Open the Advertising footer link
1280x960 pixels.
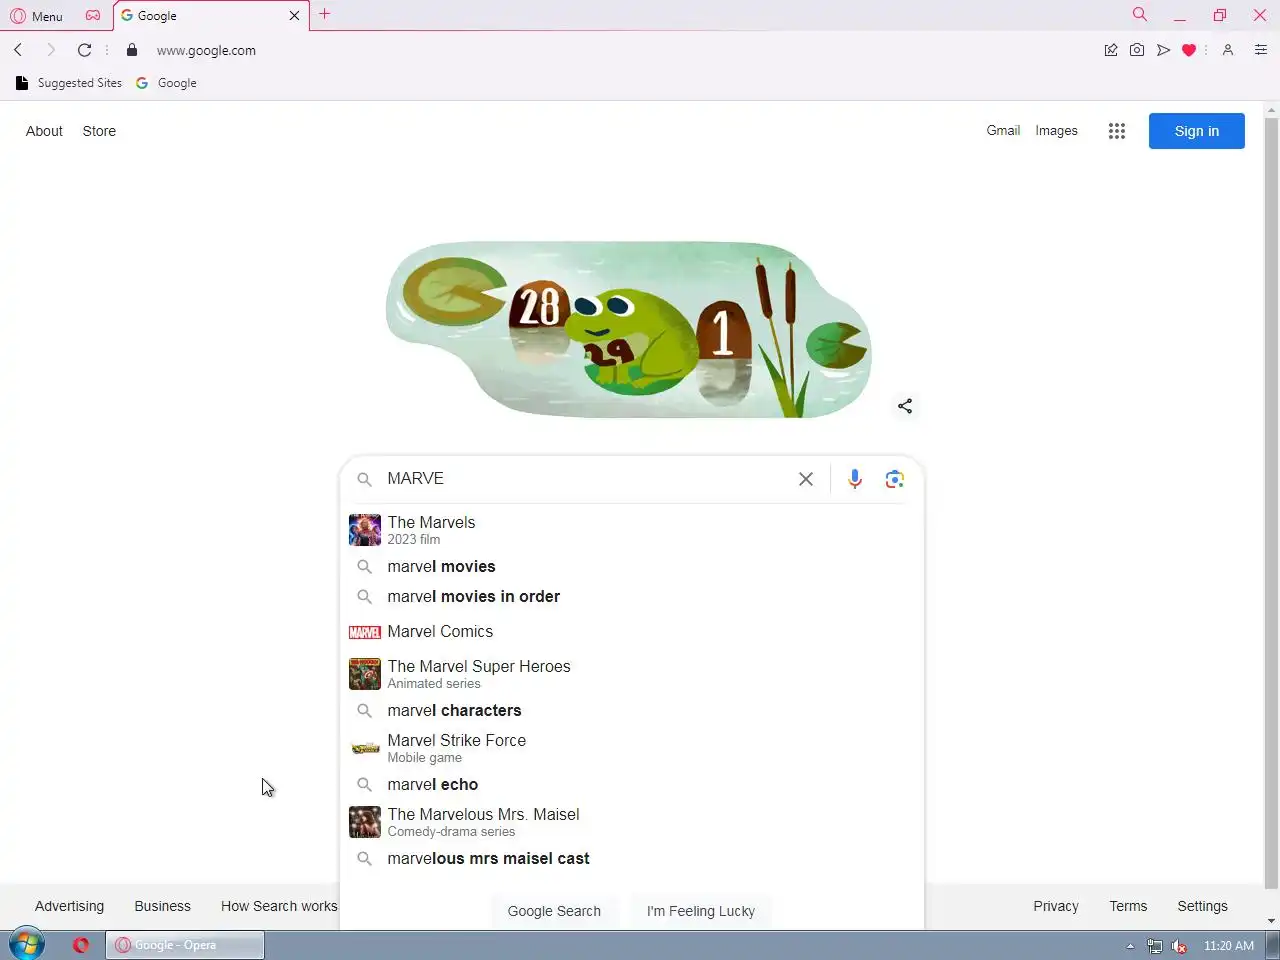coord(69,906)
